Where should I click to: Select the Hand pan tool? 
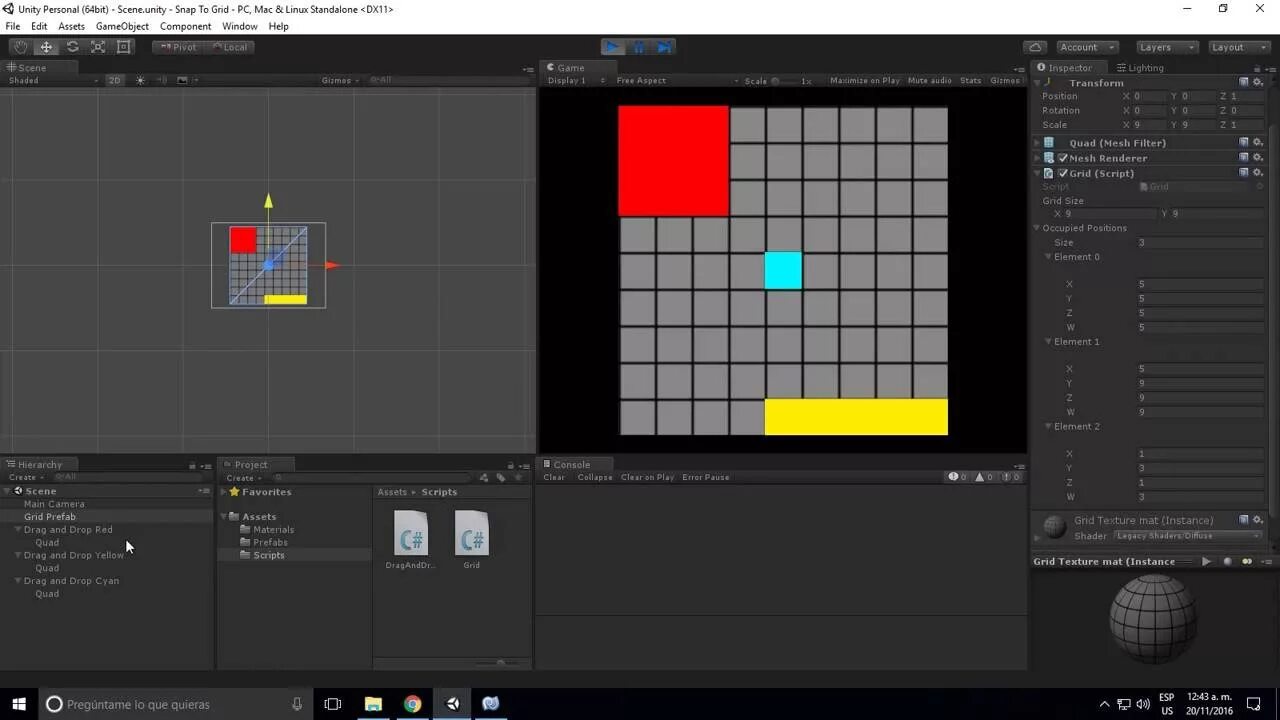coord(20,47)
